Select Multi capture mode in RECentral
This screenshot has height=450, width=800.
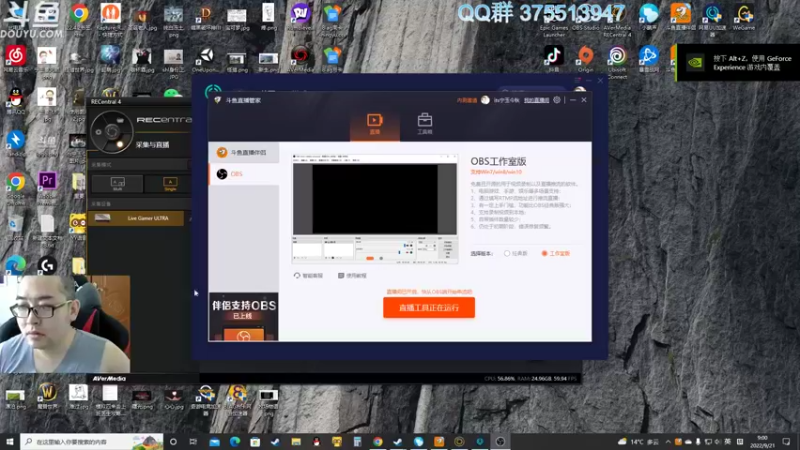pyautogui.click(x=117, y=184)
